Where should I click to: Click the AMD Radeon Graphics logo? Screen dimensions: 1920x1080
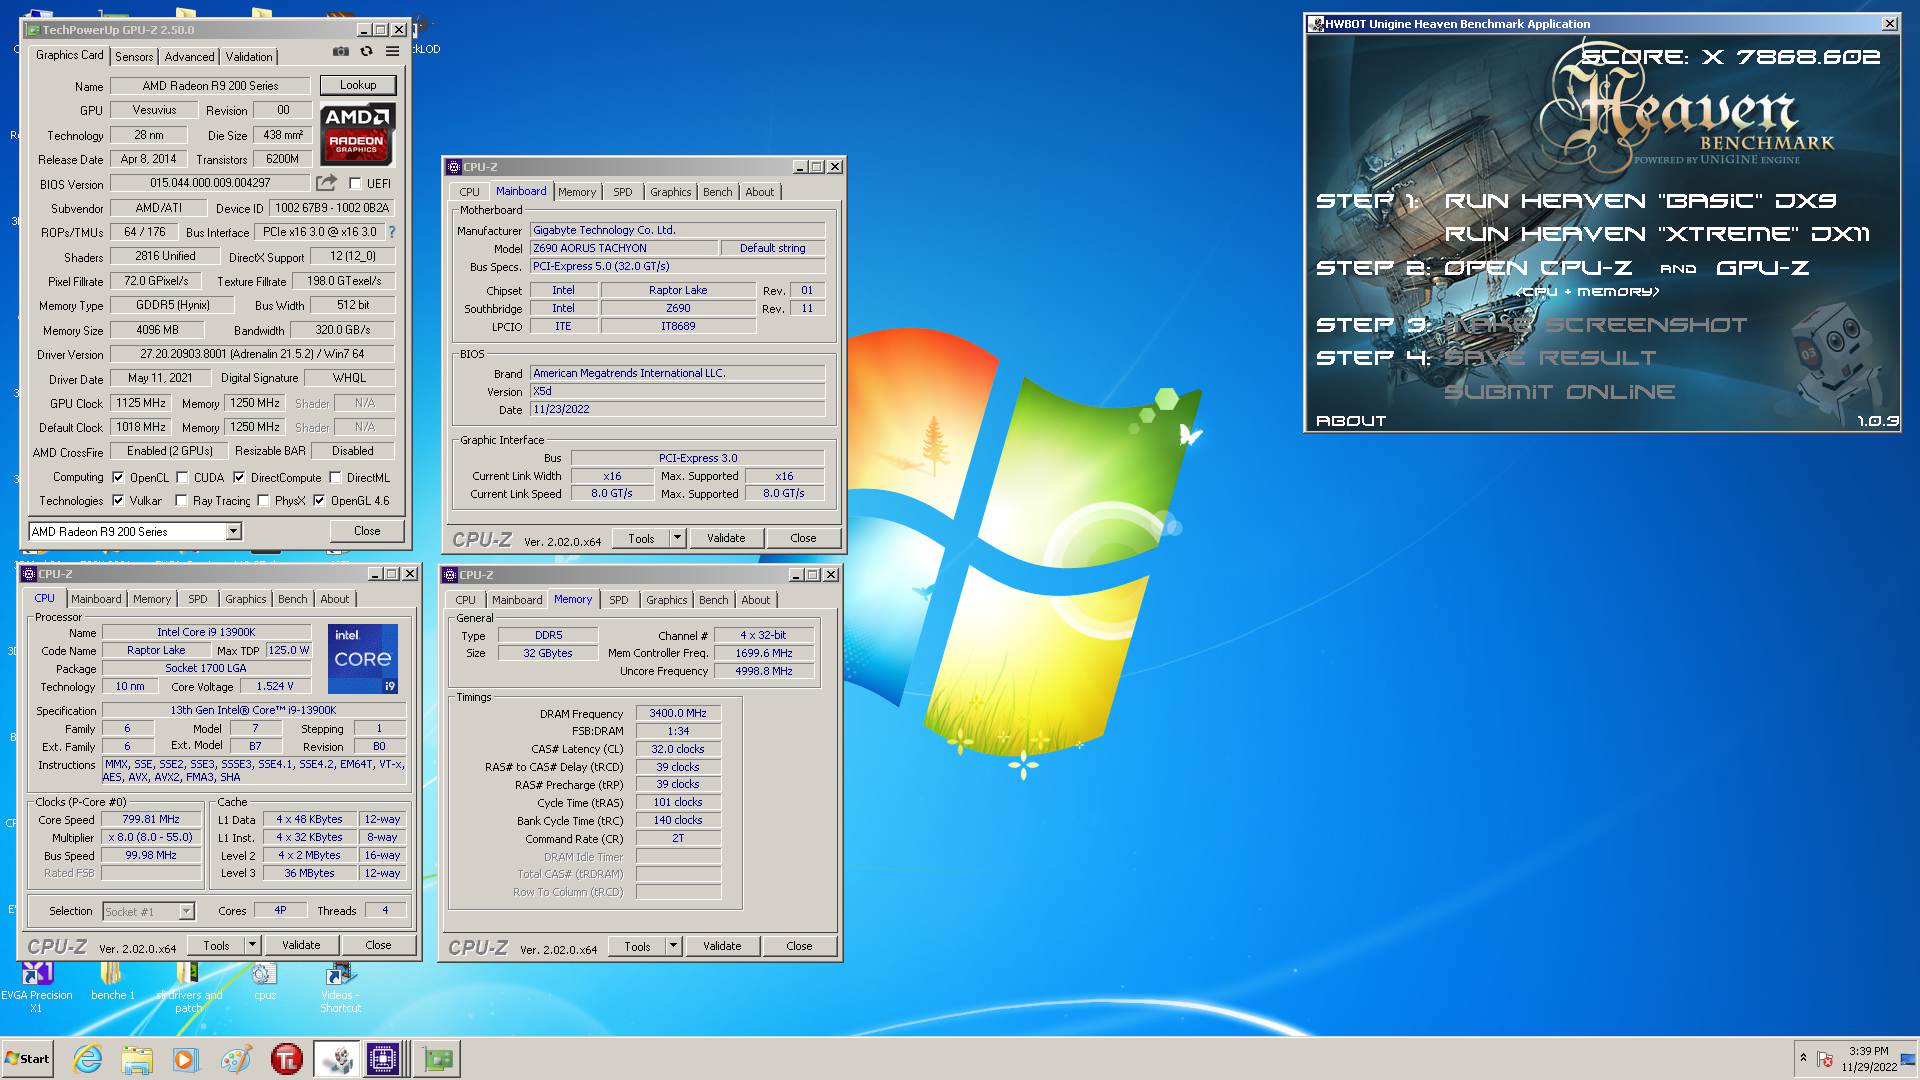point(358,134)
